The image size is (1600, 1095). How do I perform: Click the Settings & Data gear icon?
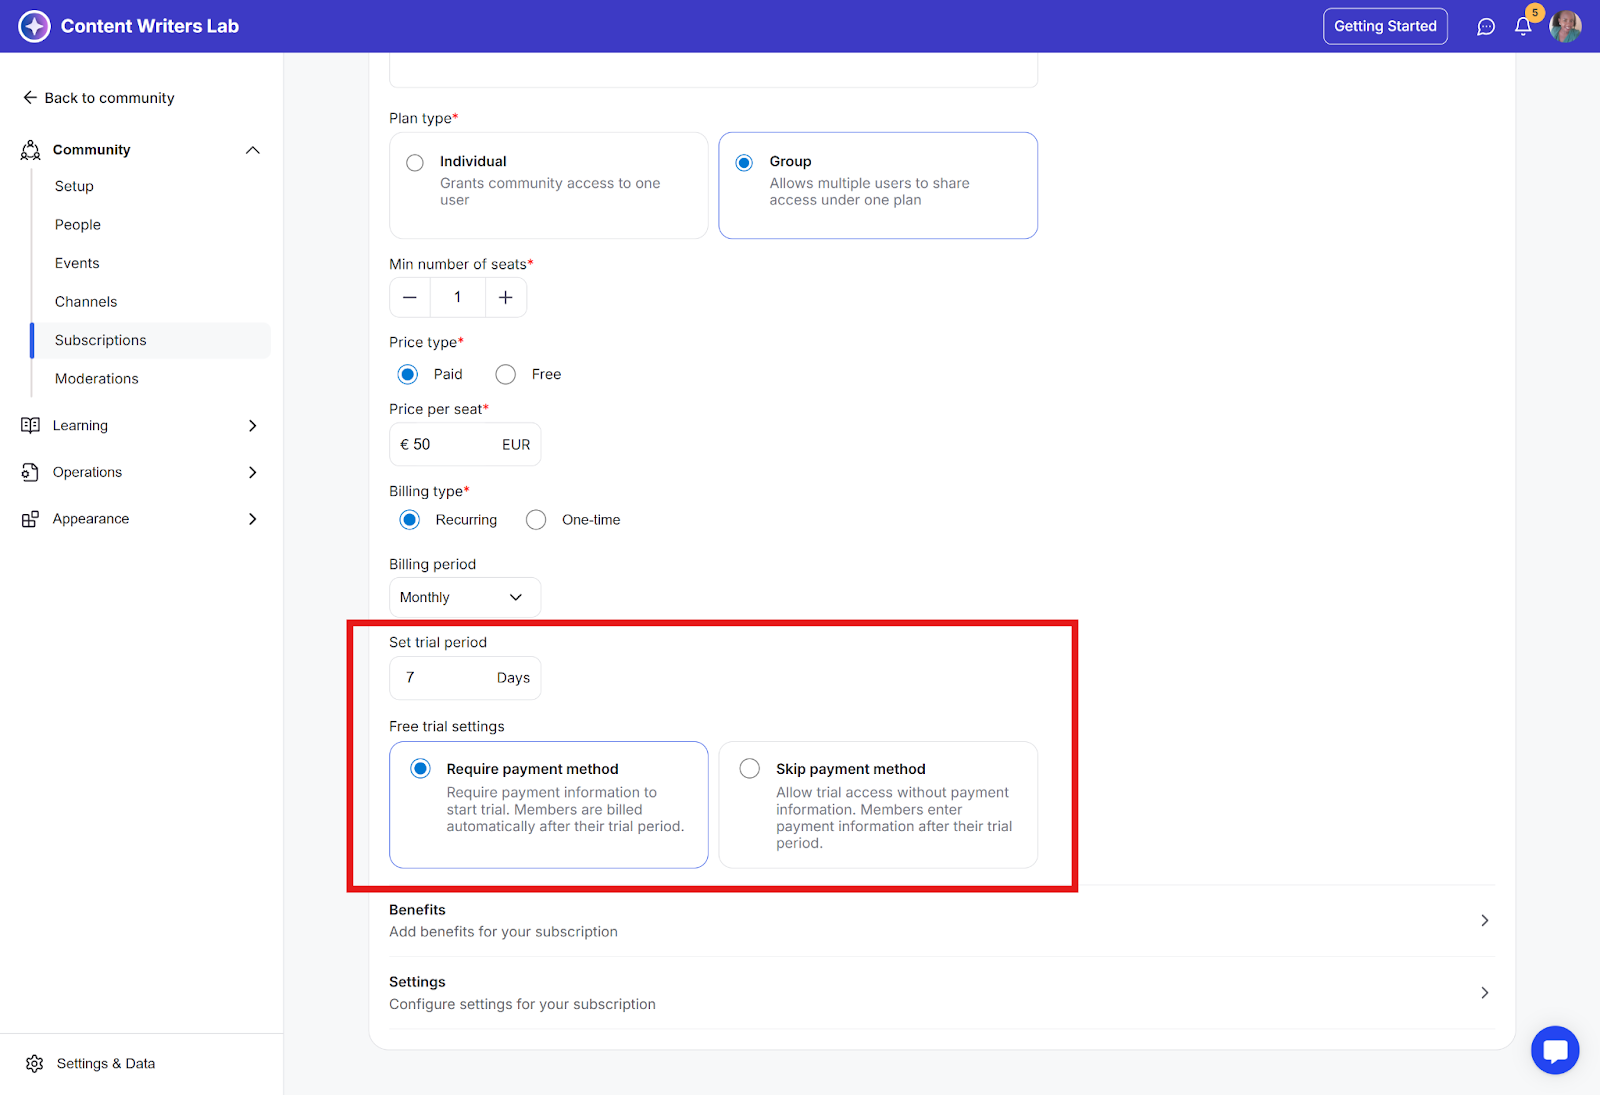(35, 1064)
